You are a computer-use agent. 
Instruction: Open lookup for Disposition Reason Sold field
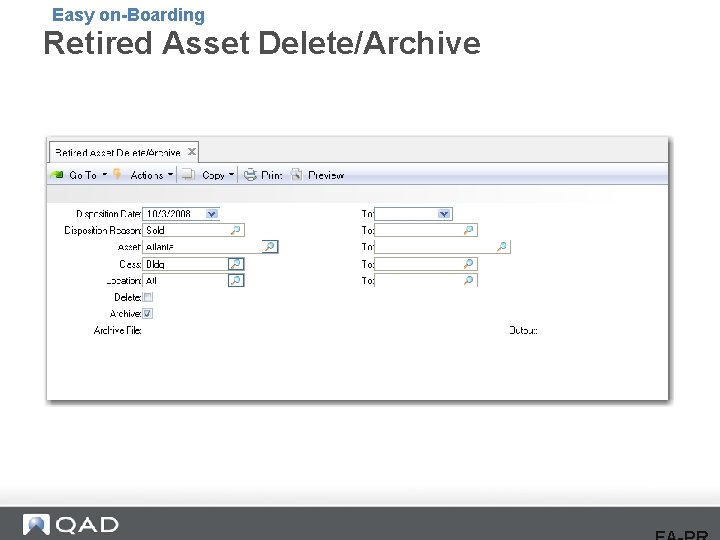tap(236, 230)
